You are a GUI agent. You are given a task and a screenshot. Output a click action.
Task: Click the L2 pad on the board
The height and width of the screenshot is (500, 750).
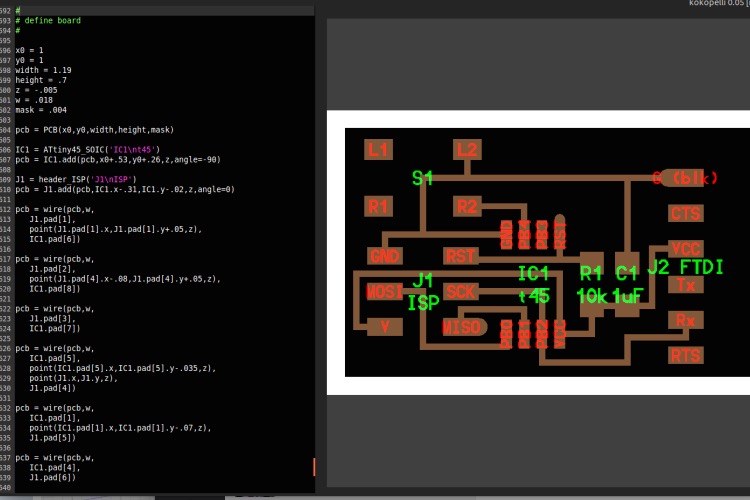(467, 150)
